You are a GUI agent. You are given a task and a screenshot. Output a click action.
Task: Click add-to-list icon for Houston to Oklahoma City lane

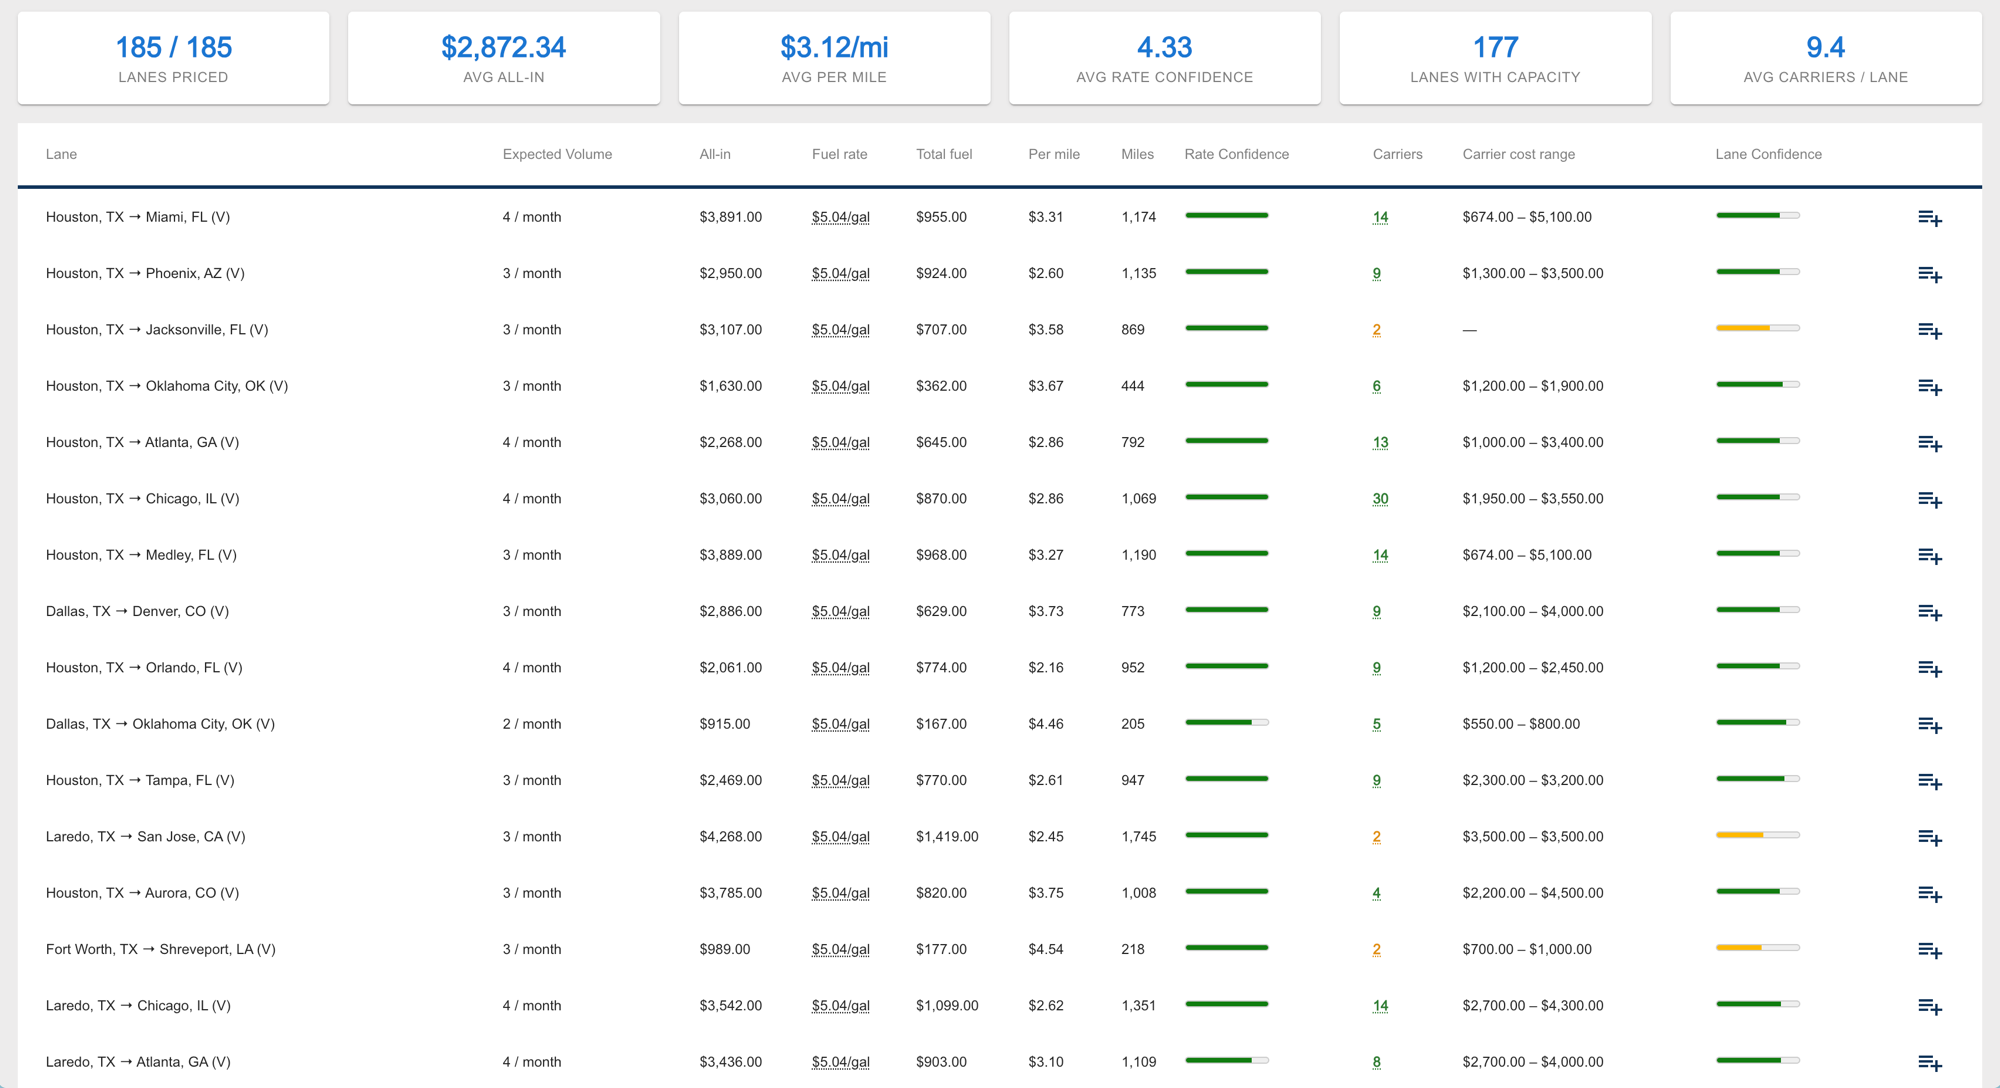(1930, 387)
